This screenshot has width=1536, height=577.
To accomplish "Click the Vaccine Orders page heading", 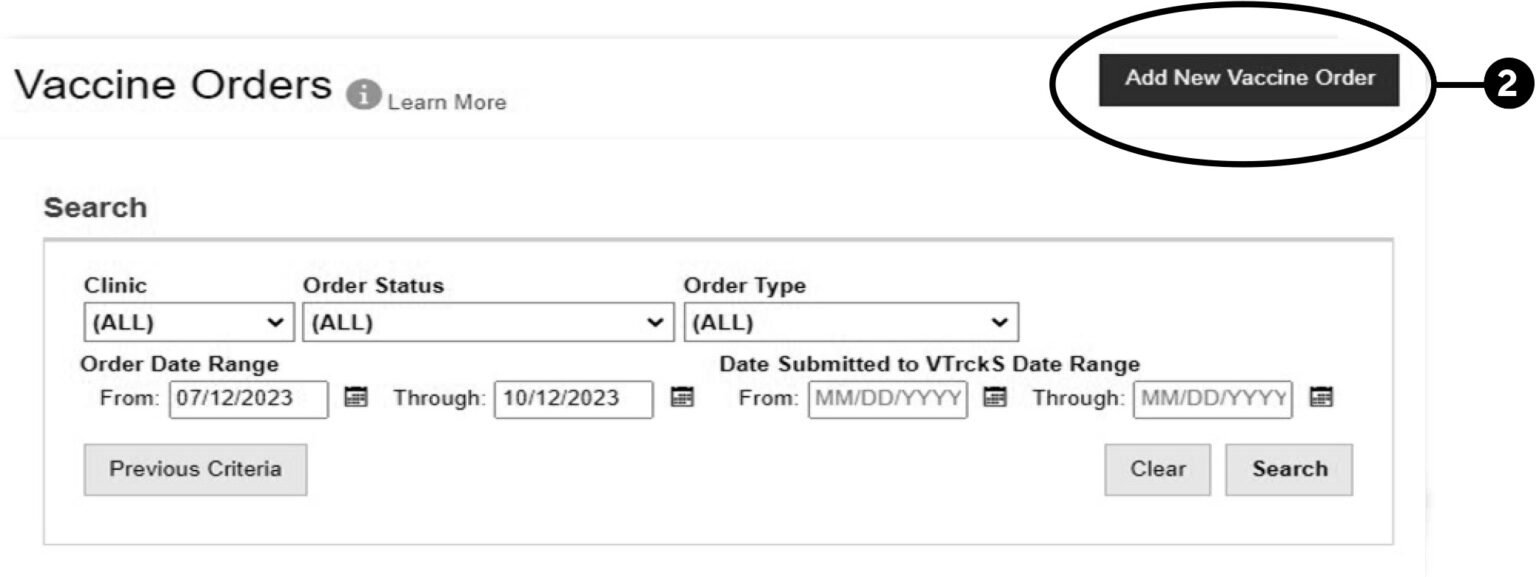I will click(x=172, y=87).
